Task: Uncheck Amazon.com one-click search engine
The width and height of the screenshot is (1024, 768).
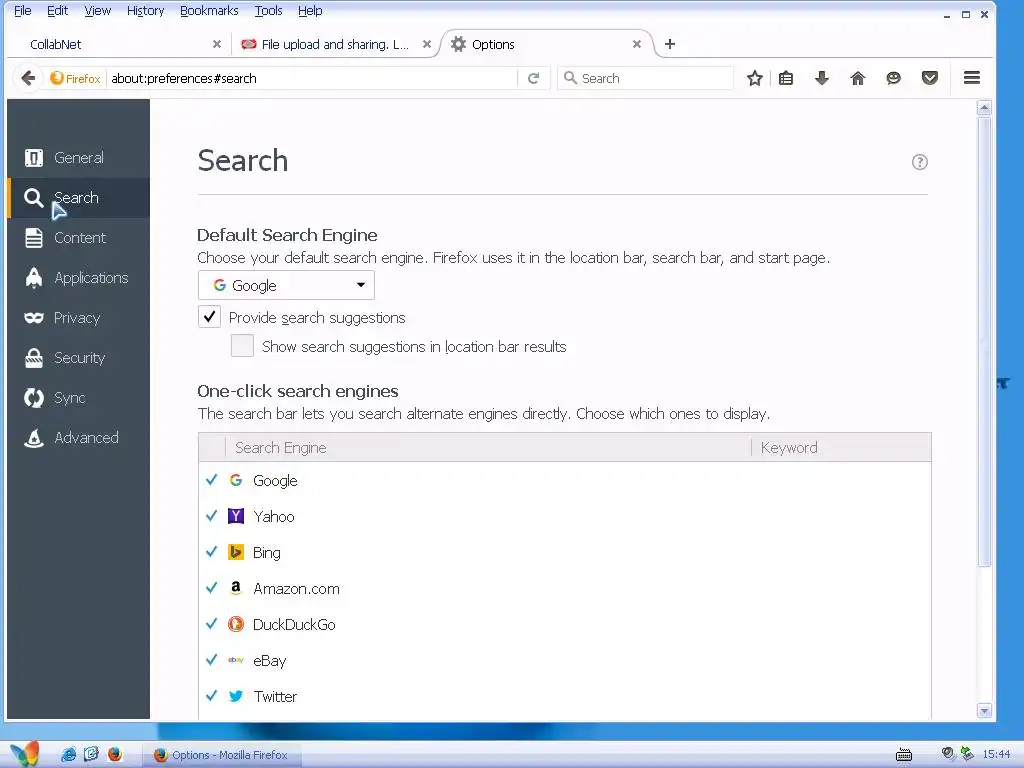Action: pyautogui.click(x=212, y=588)
